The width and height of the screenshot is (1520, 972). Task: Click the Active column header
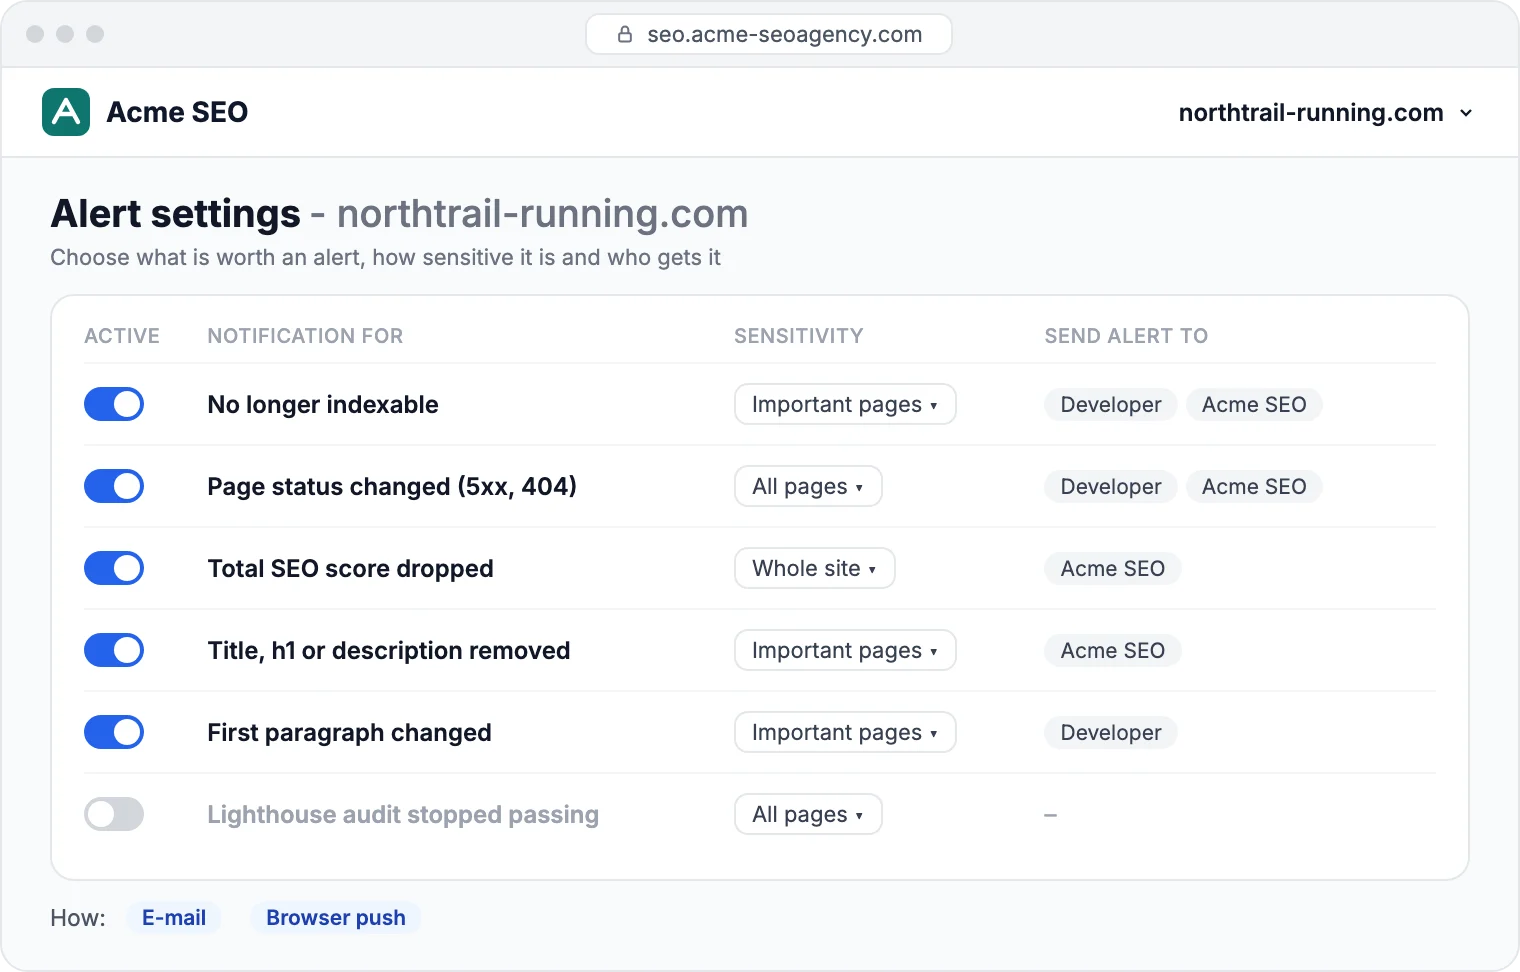[122, 336]
